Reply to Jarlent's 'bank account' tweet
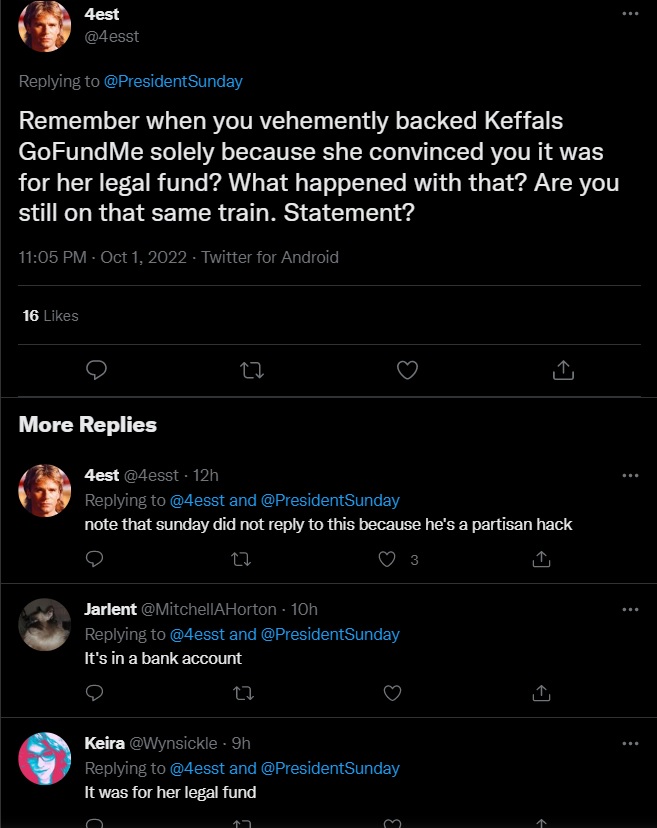 click(94, 692)
